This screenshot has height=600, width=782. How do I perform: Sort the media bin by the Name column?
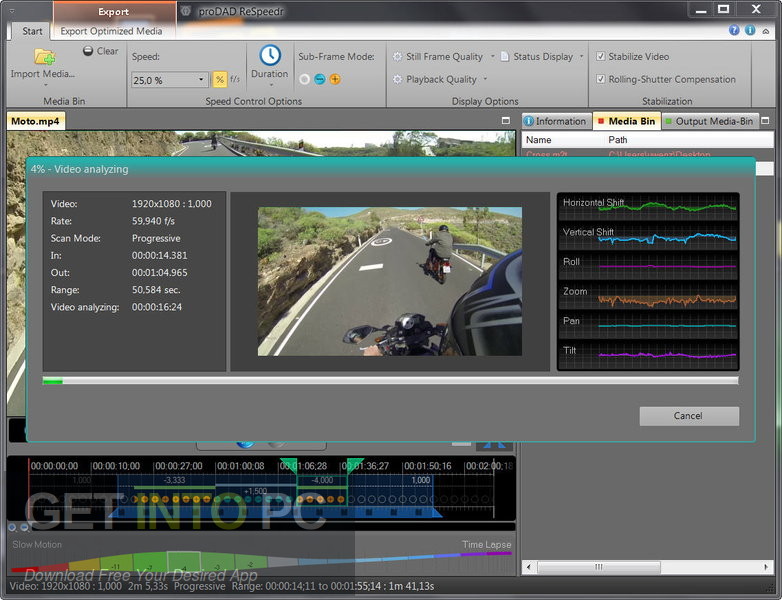[563, 140]
